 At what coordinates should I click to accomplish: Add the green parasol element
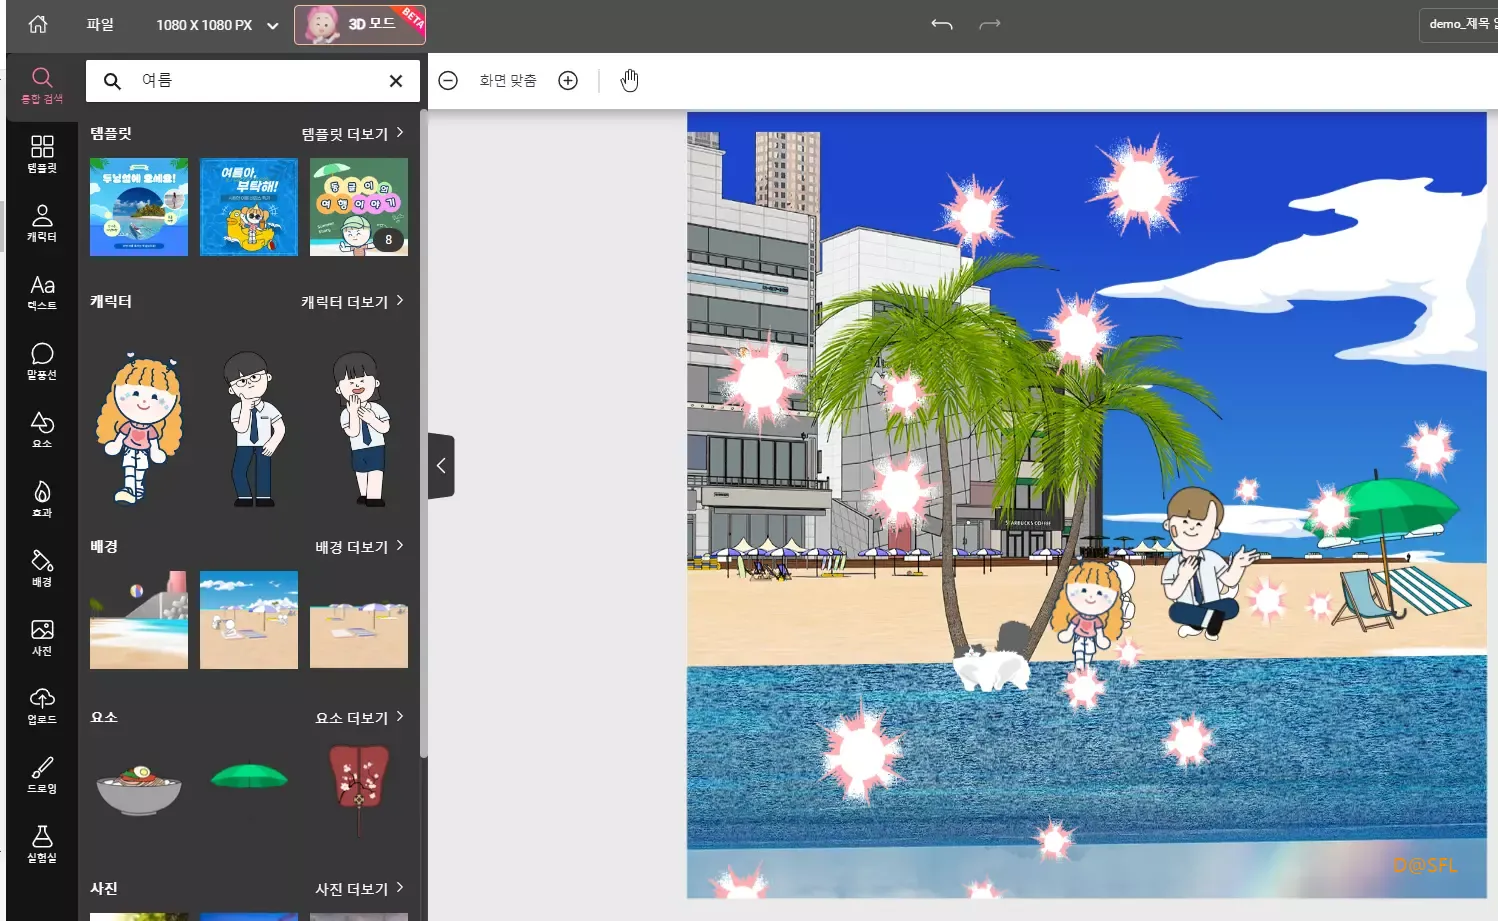249,776
